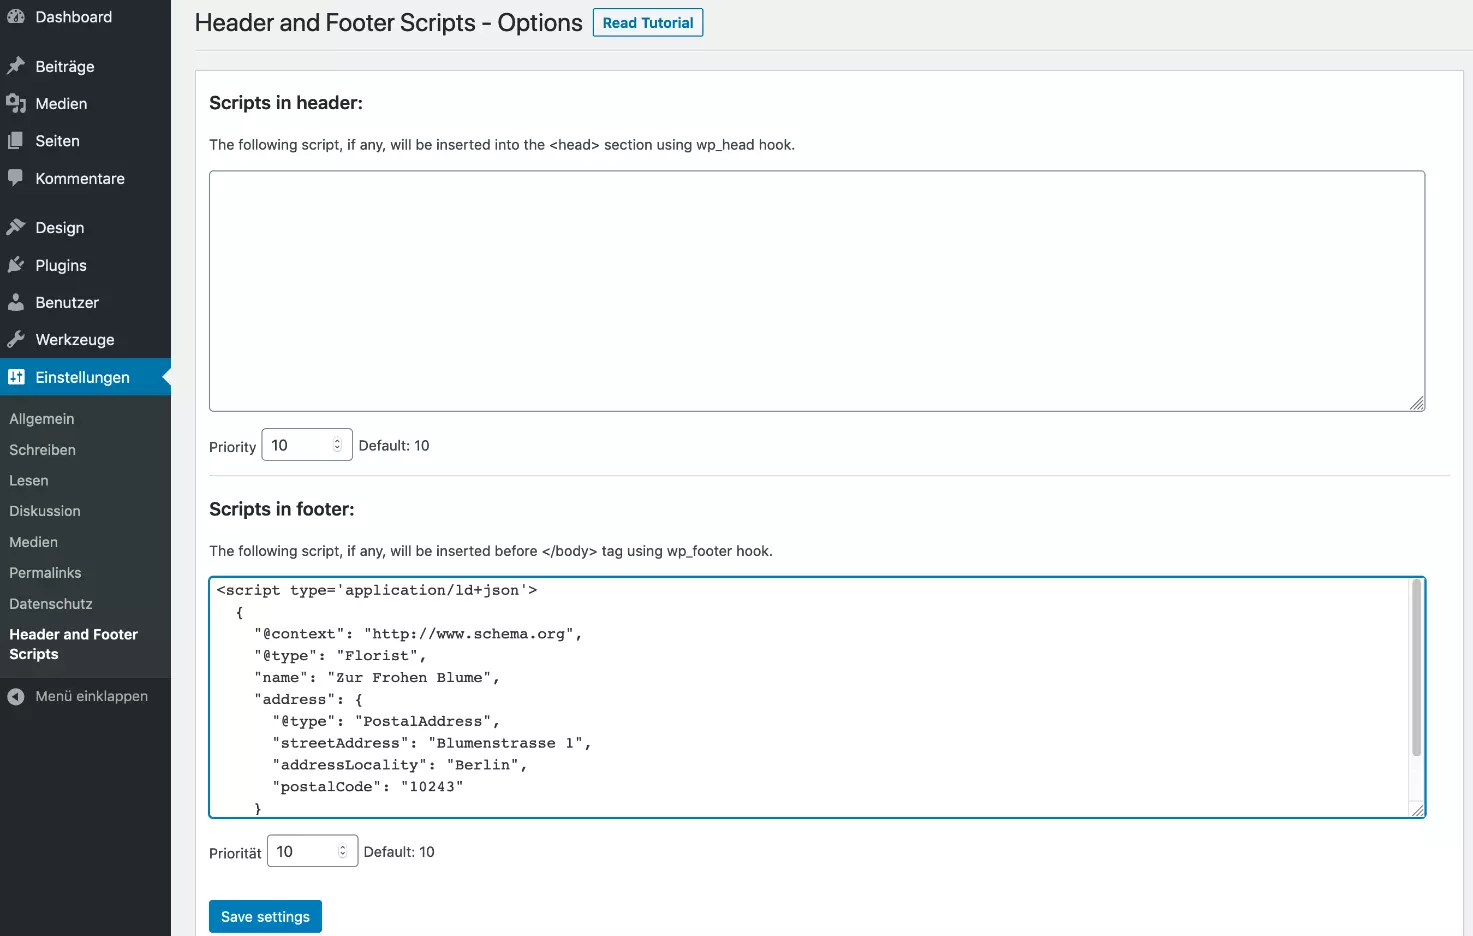The image size is (1473, 936).
Task: Click the "name": "Zur Frohen Blume" line
Action: tap(376, 678)
